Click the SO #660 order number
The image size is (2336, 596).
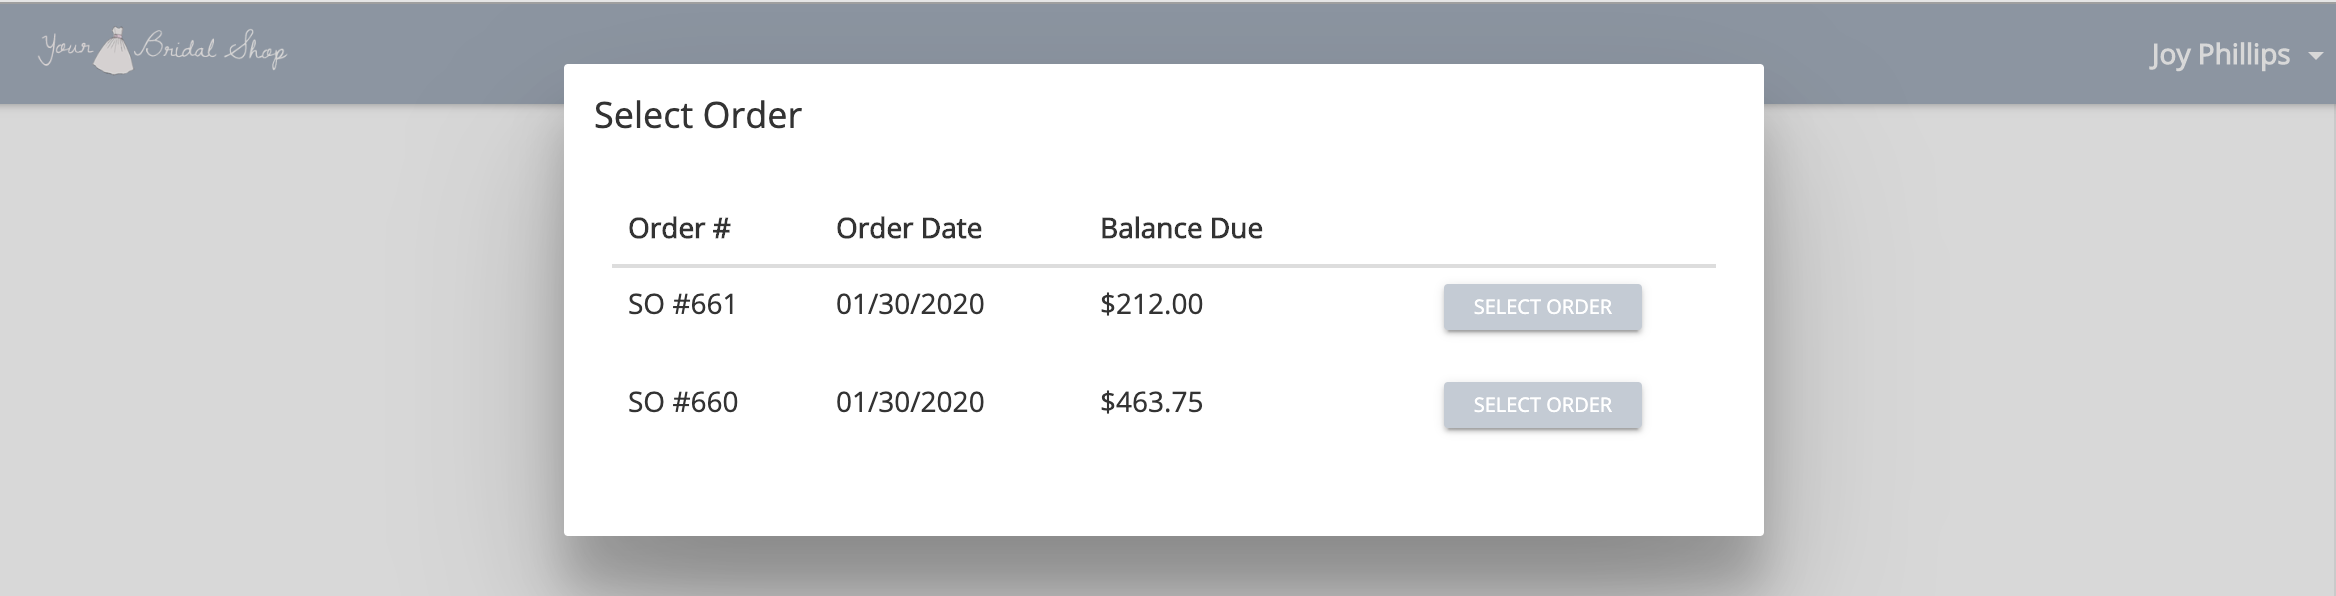click(683, 402)
